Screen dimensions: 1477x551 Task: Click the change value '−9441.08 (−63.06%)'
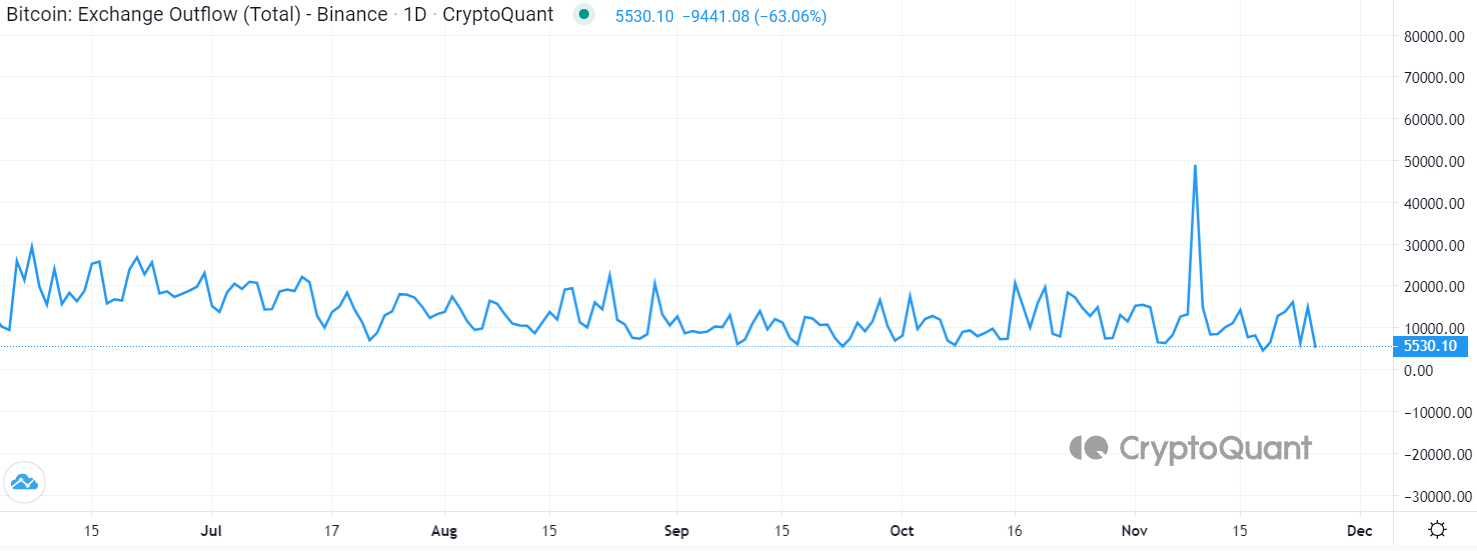(755, 17)
